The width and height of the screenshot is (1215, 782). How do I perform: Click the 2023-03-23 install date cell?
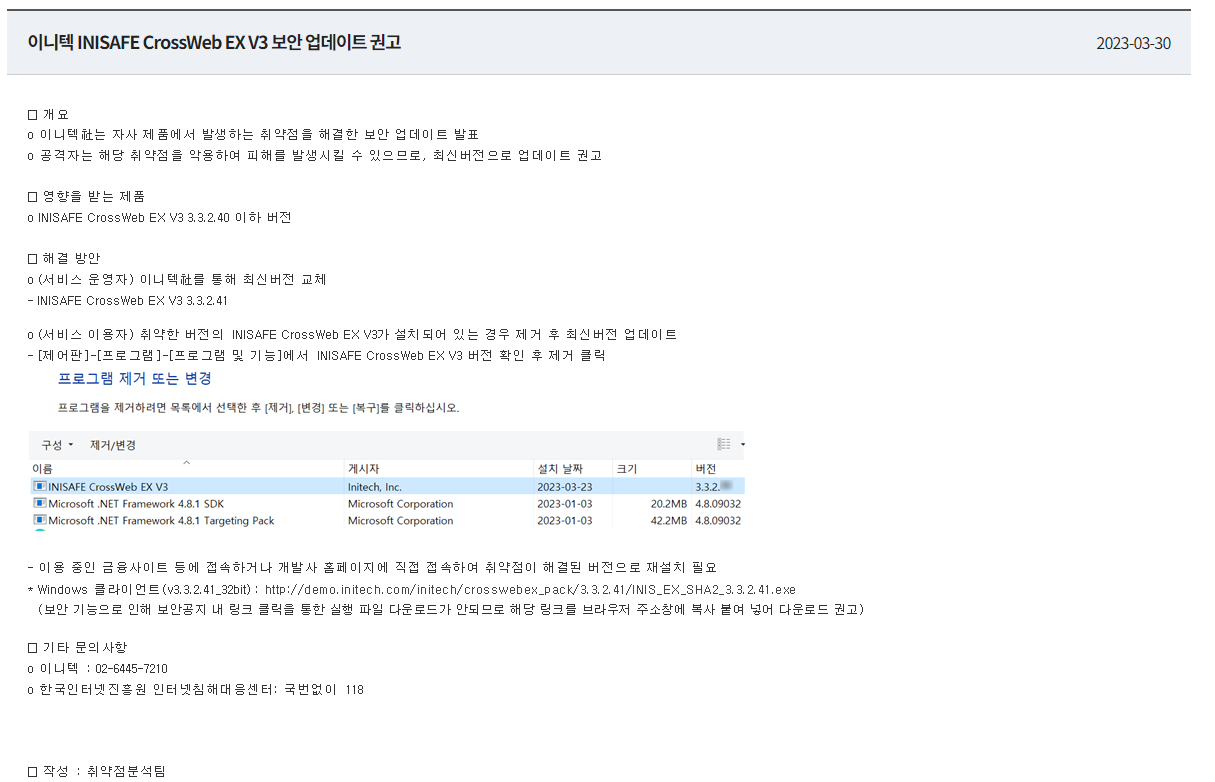pos(564,487)
